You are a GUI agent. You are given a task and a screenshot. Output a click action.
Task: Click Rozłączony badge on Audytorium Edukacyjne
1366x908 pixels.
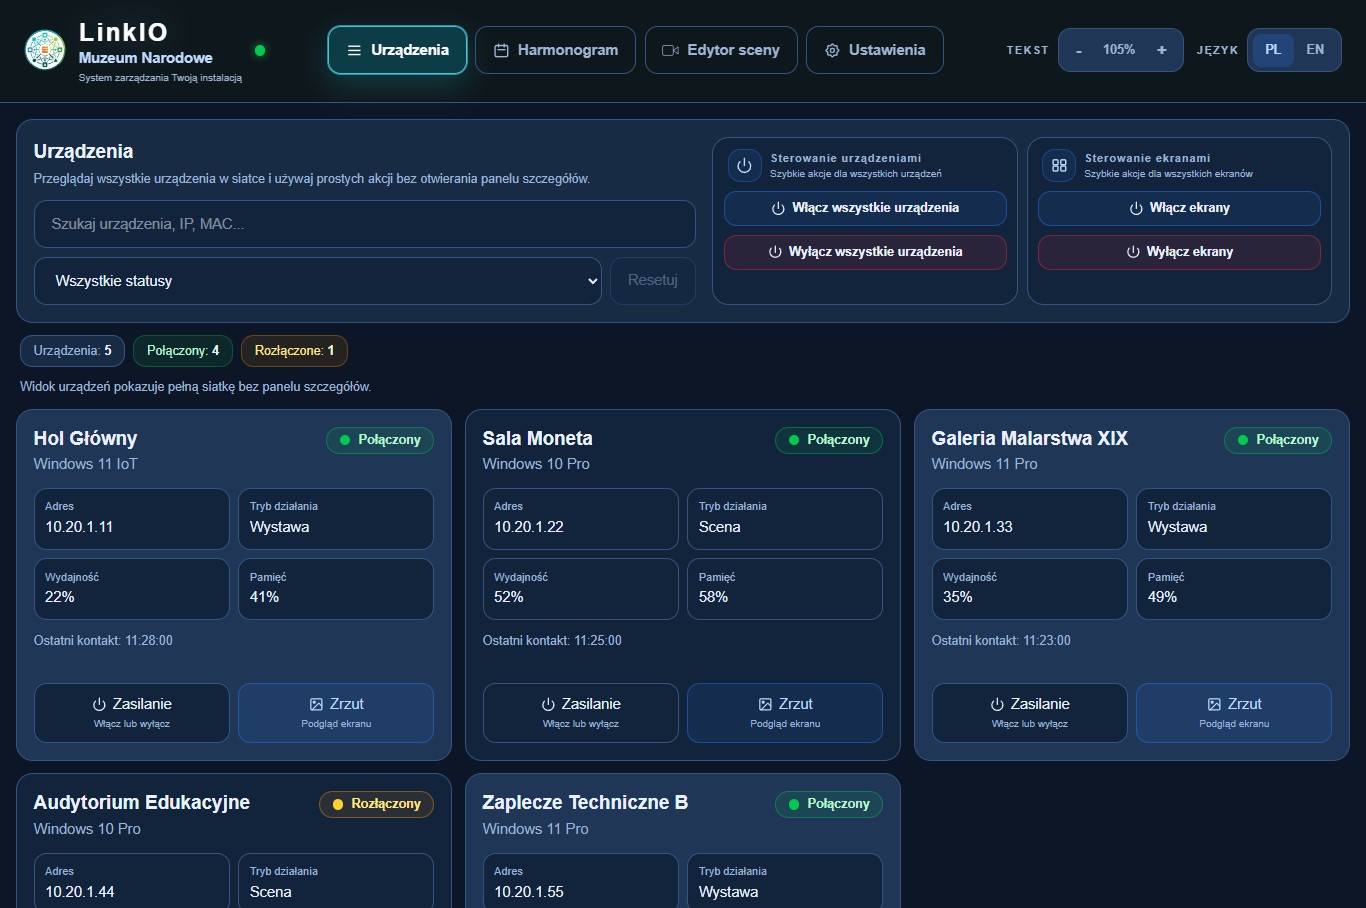pos(376,804)
